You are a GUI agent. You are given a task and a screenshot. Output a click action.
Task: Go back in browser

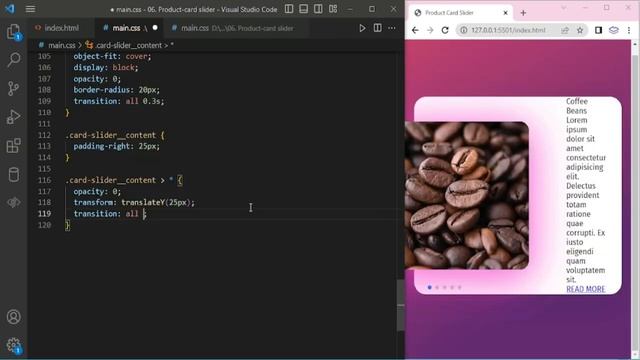click(415, 30)
